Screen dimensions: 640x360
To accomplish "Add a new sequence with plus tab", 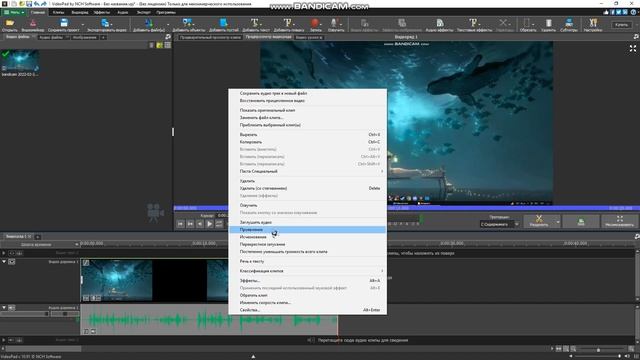I will [38, 237].
